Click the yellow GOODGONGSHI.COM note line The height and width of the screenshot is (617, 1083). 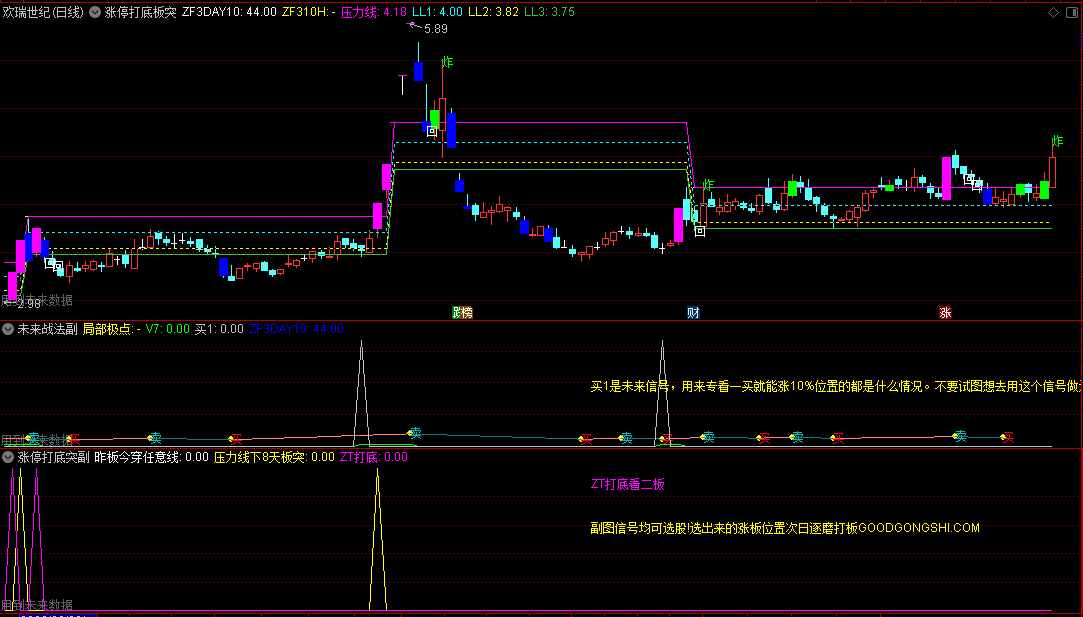point(785,528)
